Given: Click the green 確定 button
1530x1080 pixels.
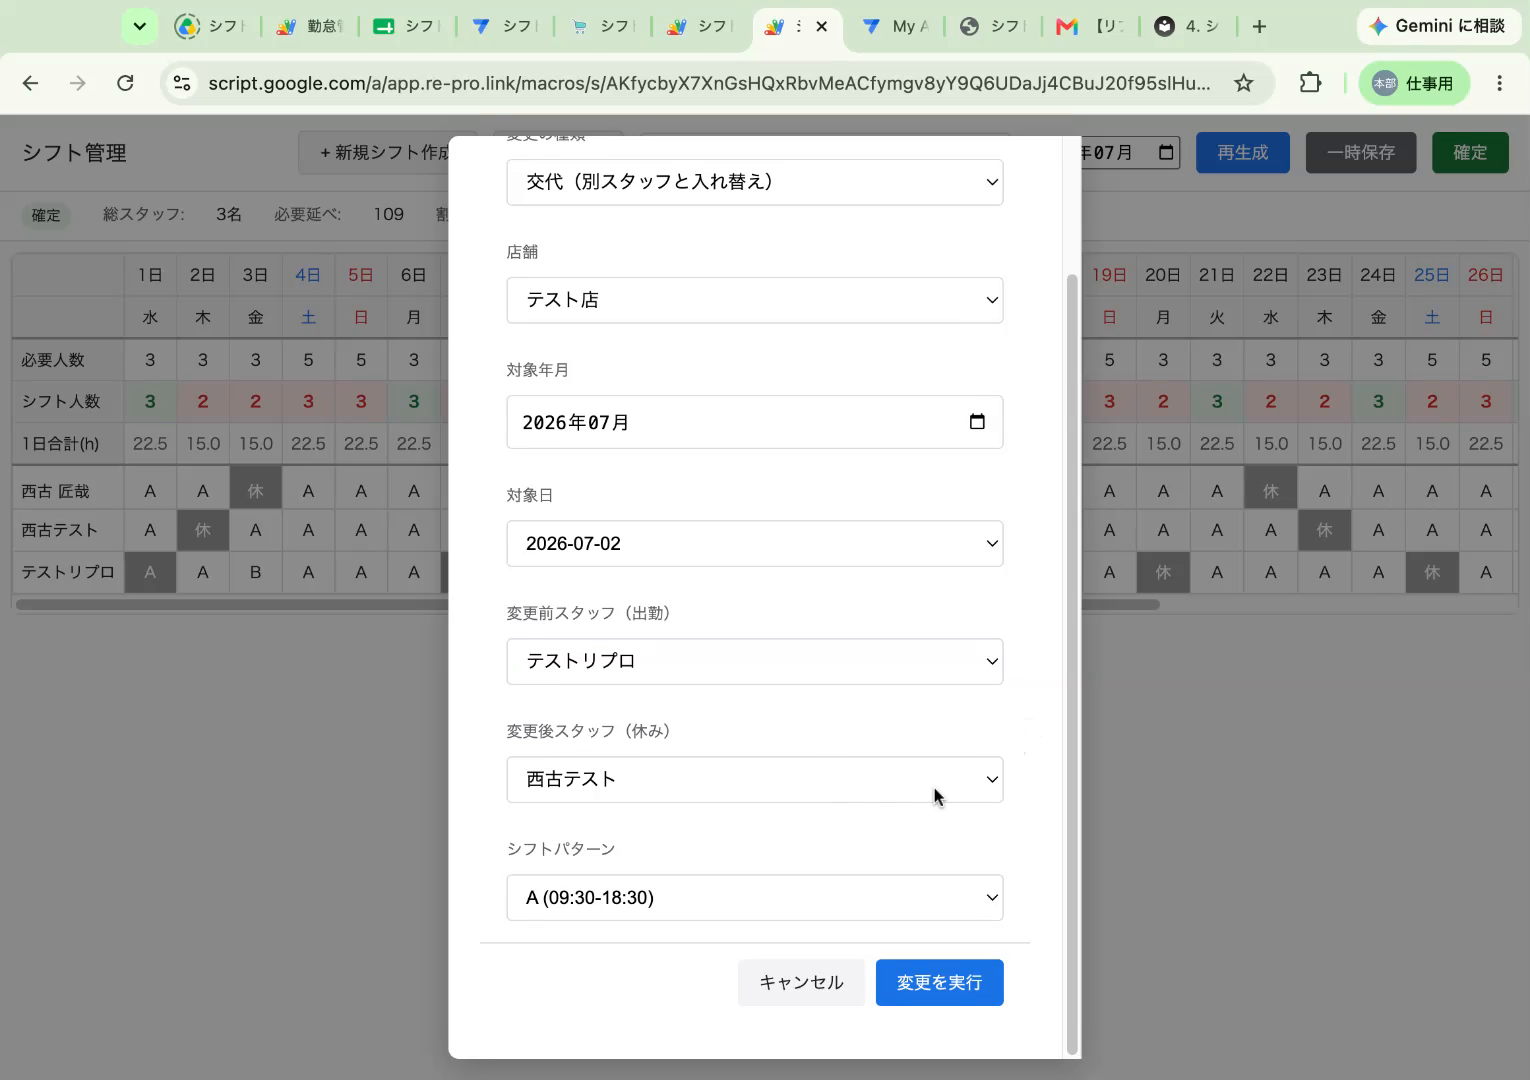Looking at the screenshot, I should click(x=1470, y=153).
